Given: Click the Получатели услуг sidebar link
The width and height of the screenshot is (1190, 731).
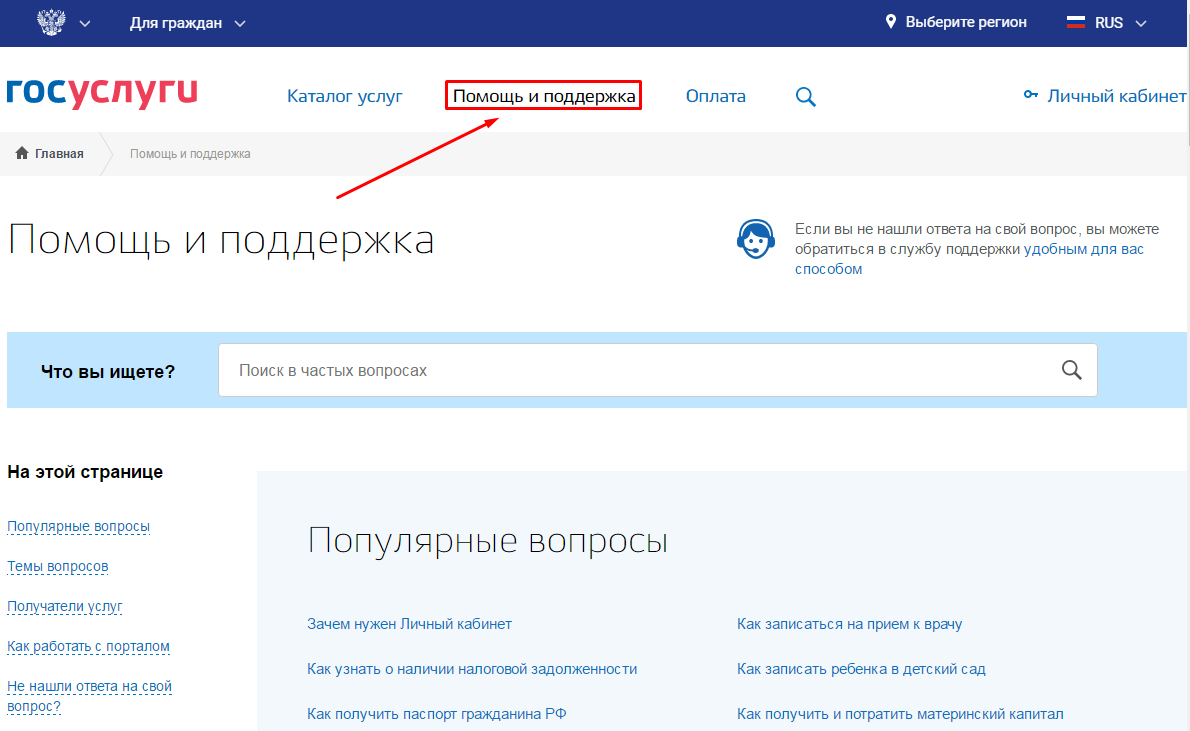Looking at the screenshot, I should [x=64, y=606].
